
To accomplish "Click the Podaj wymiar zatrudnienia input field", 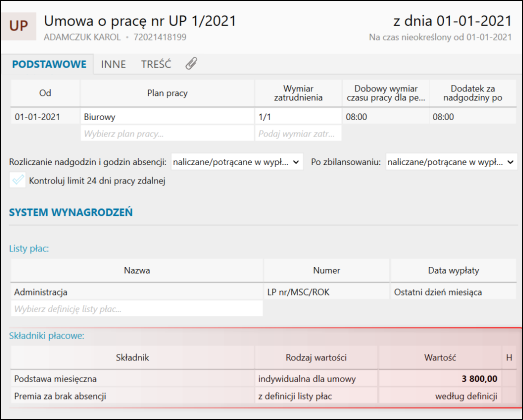I will pos(298,134).
